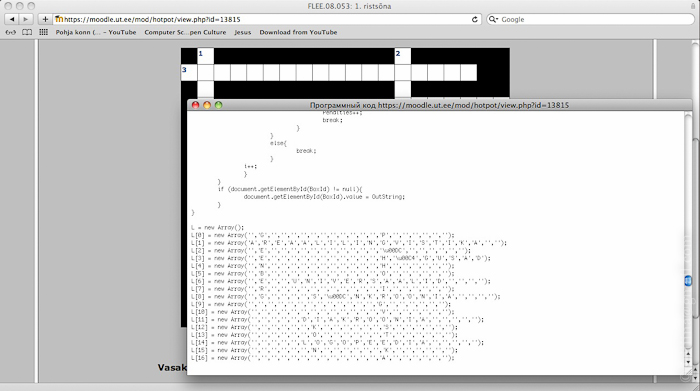Click the code line starting with L[16]
The image size is (700, 391).
(x=322, y=358)
